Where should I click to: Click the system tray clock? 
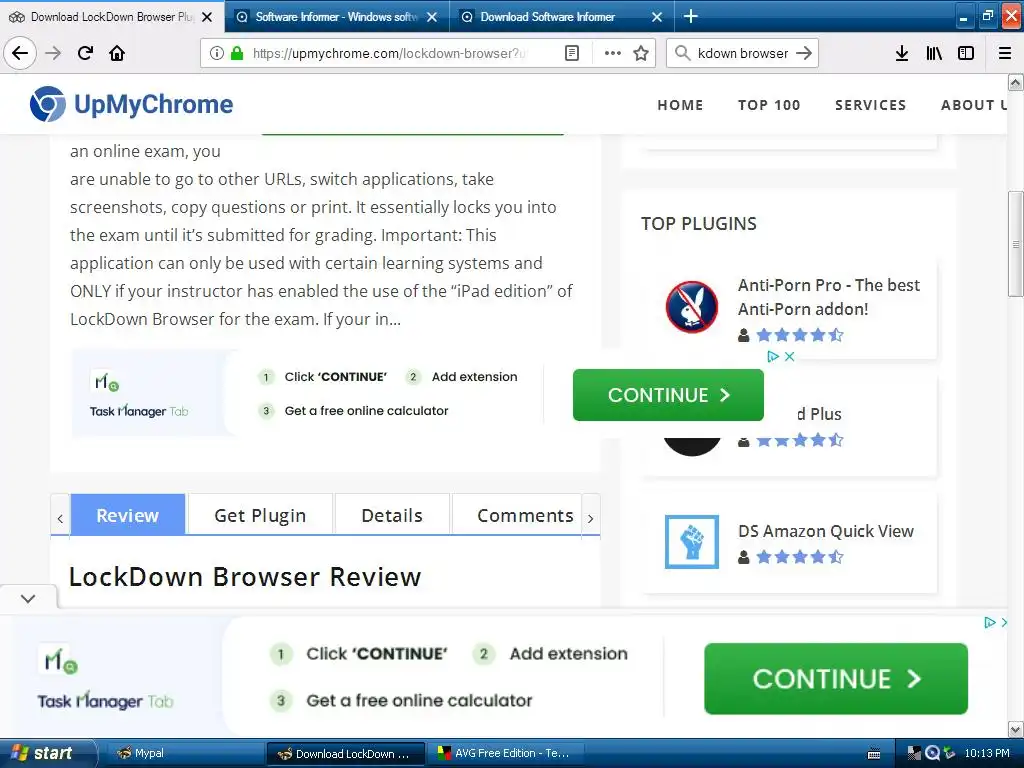(987, 753)
